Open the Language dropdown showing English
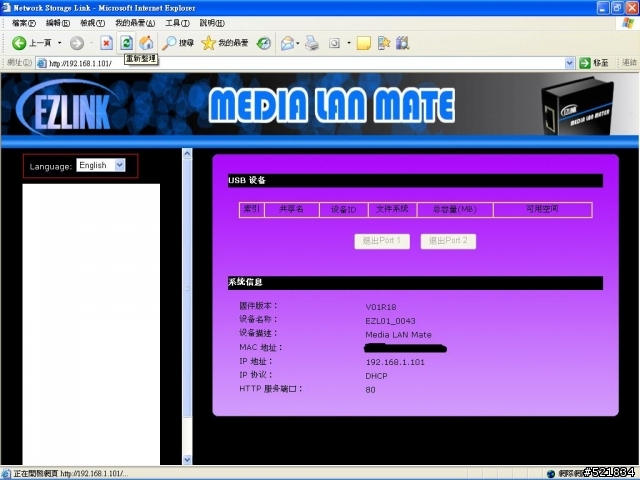This screenshot has height=480, width=640. (x=101, y=165)
